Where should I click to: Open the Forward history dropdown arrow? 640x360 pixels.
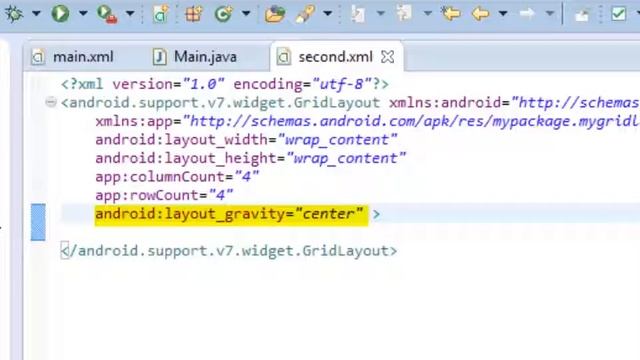[550, 13]
